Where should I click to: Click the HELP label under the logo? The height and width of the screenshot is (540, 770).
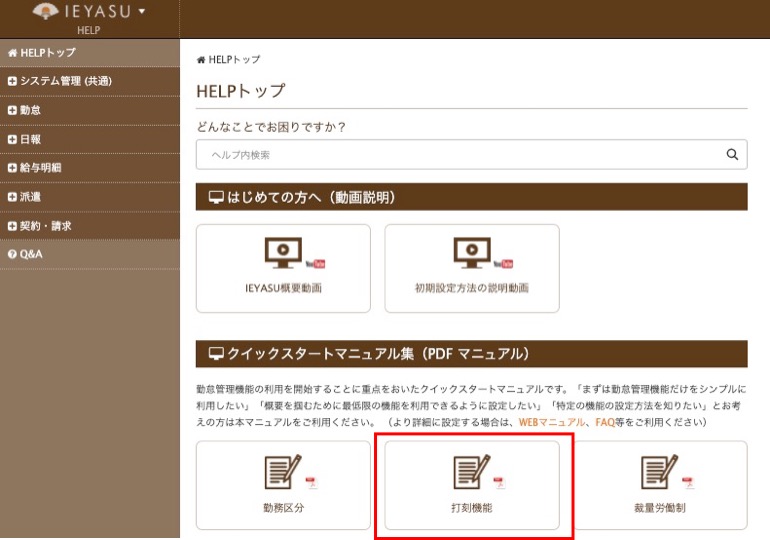[88, 30]
